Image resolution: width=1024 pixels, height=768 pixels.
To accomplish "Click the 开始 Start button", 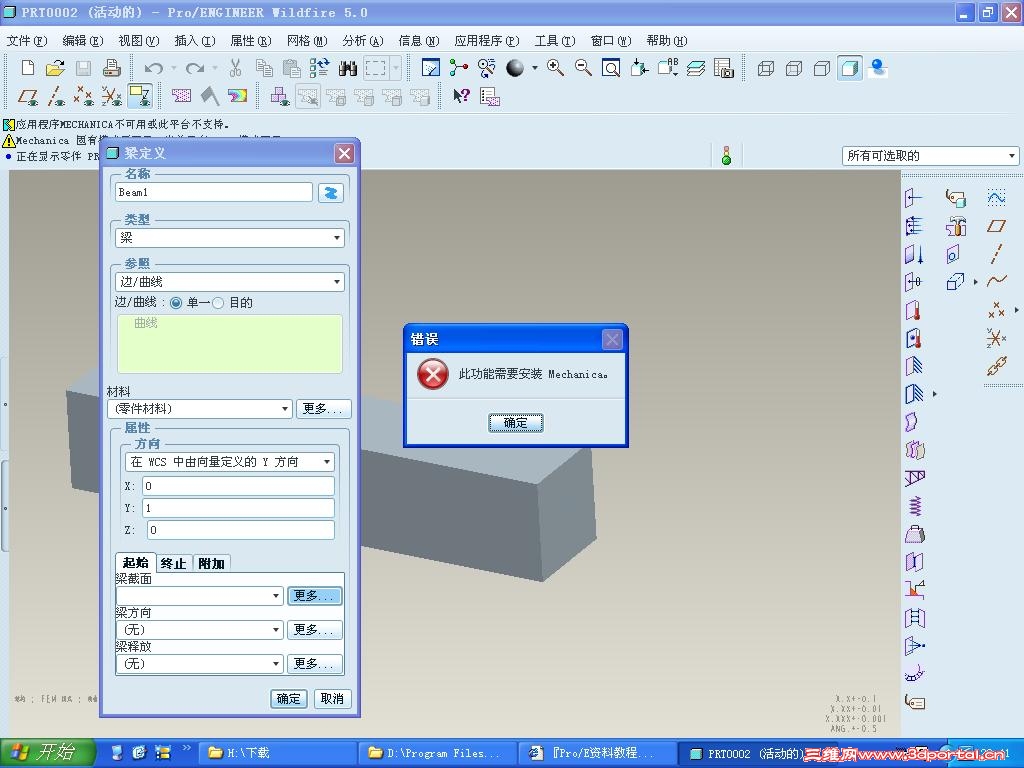I will point(48,753).
